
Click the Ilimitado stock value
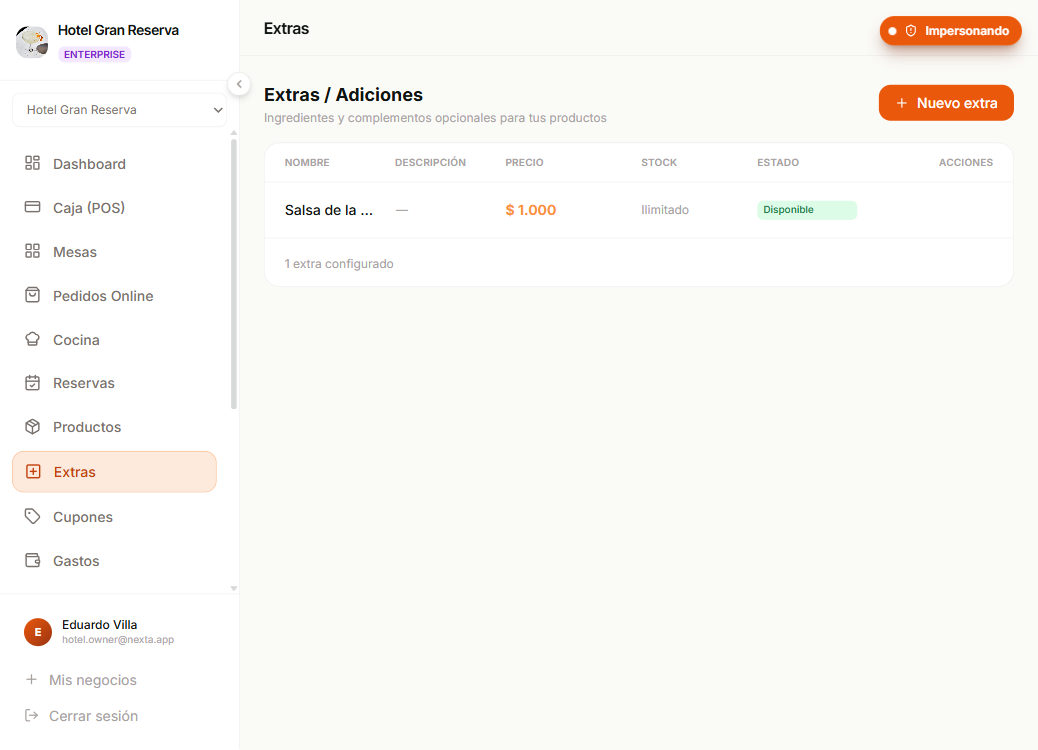[x=665, y=210]
